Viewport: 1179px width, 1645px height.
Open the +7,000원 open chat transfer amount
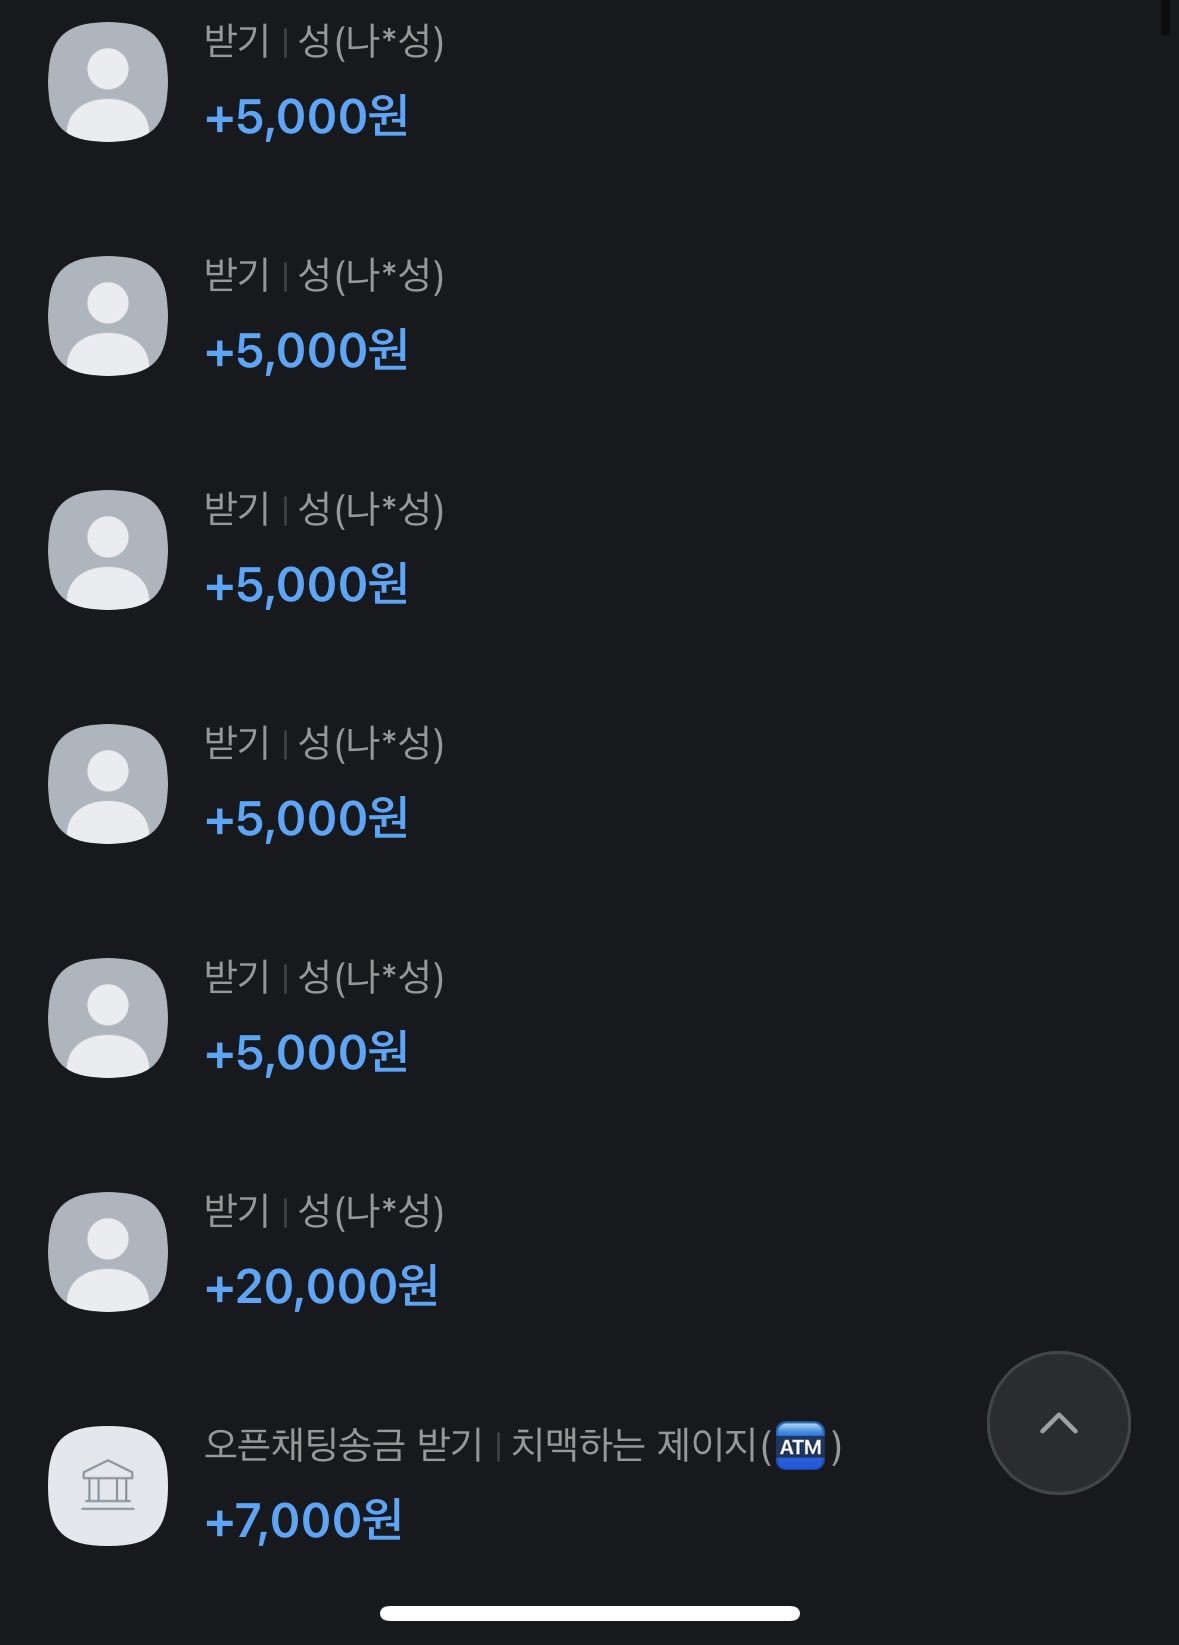click(x=303, y=1521)
